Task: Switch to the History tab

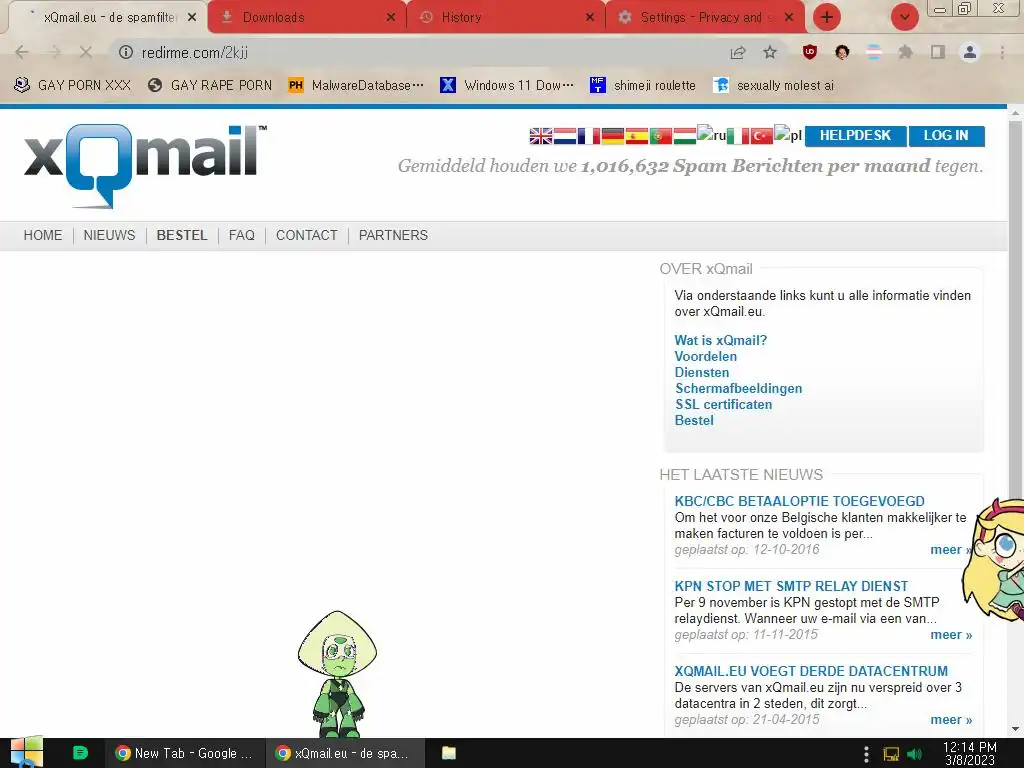Action: click(x=505, y=17)
